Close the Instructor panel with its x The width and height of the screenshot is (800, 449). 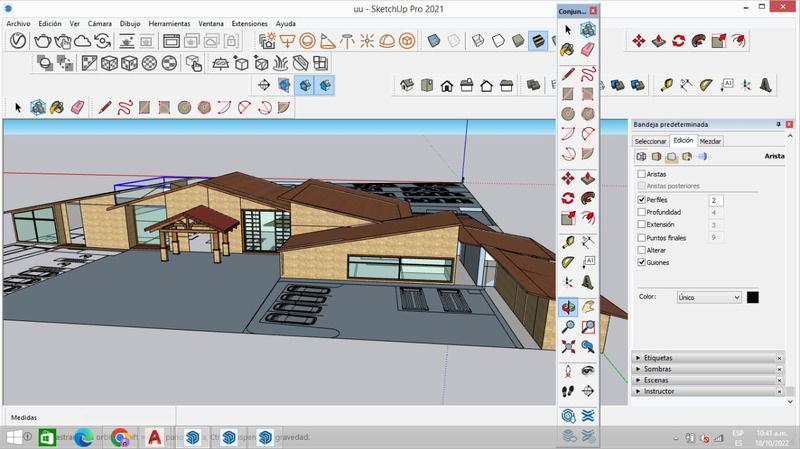(779, 391)
